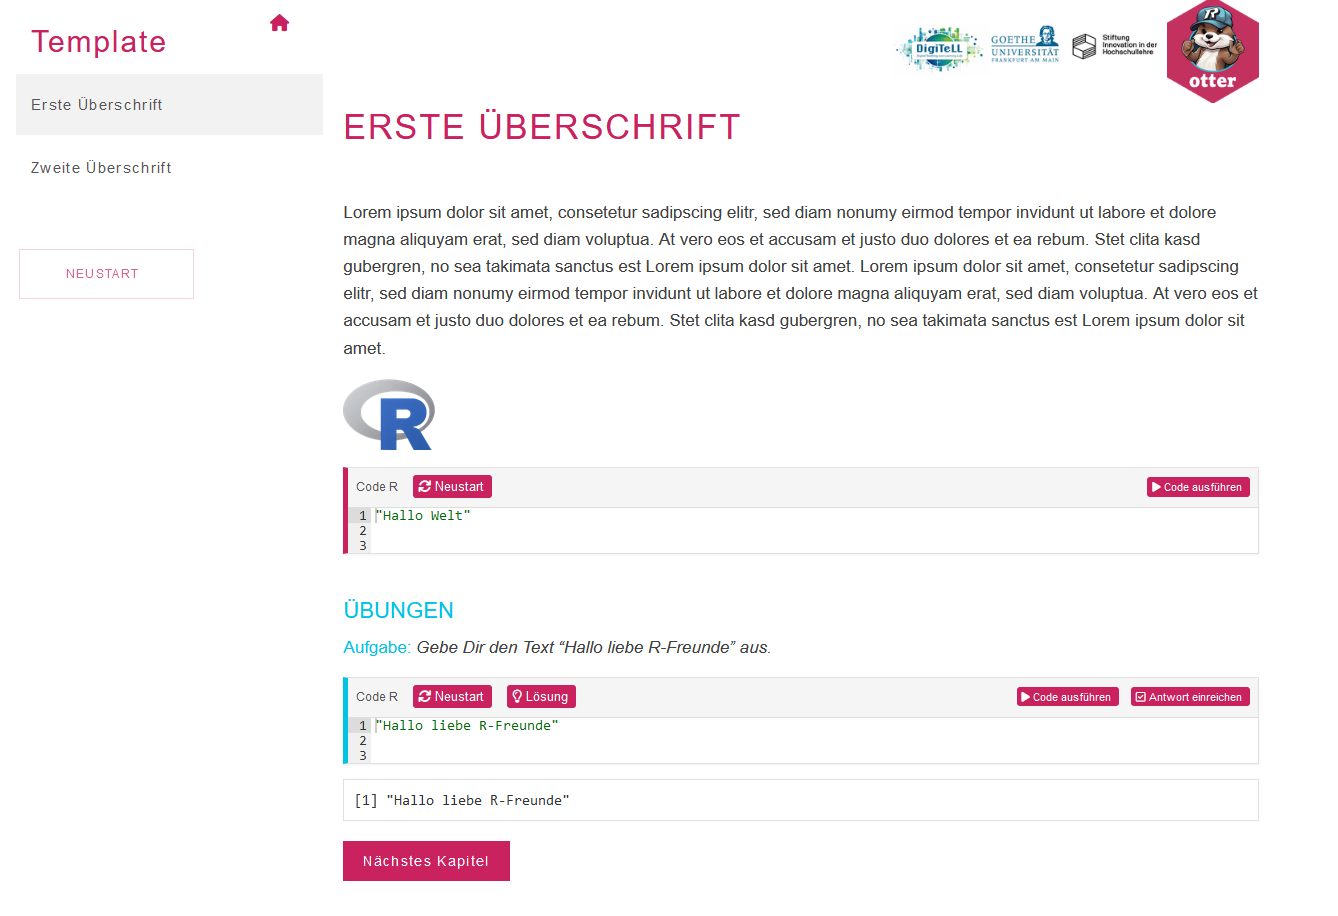Screen dimensions: 1338x916
Task: Run exercise code with Code ausführen
Action: pos(1067,697)
